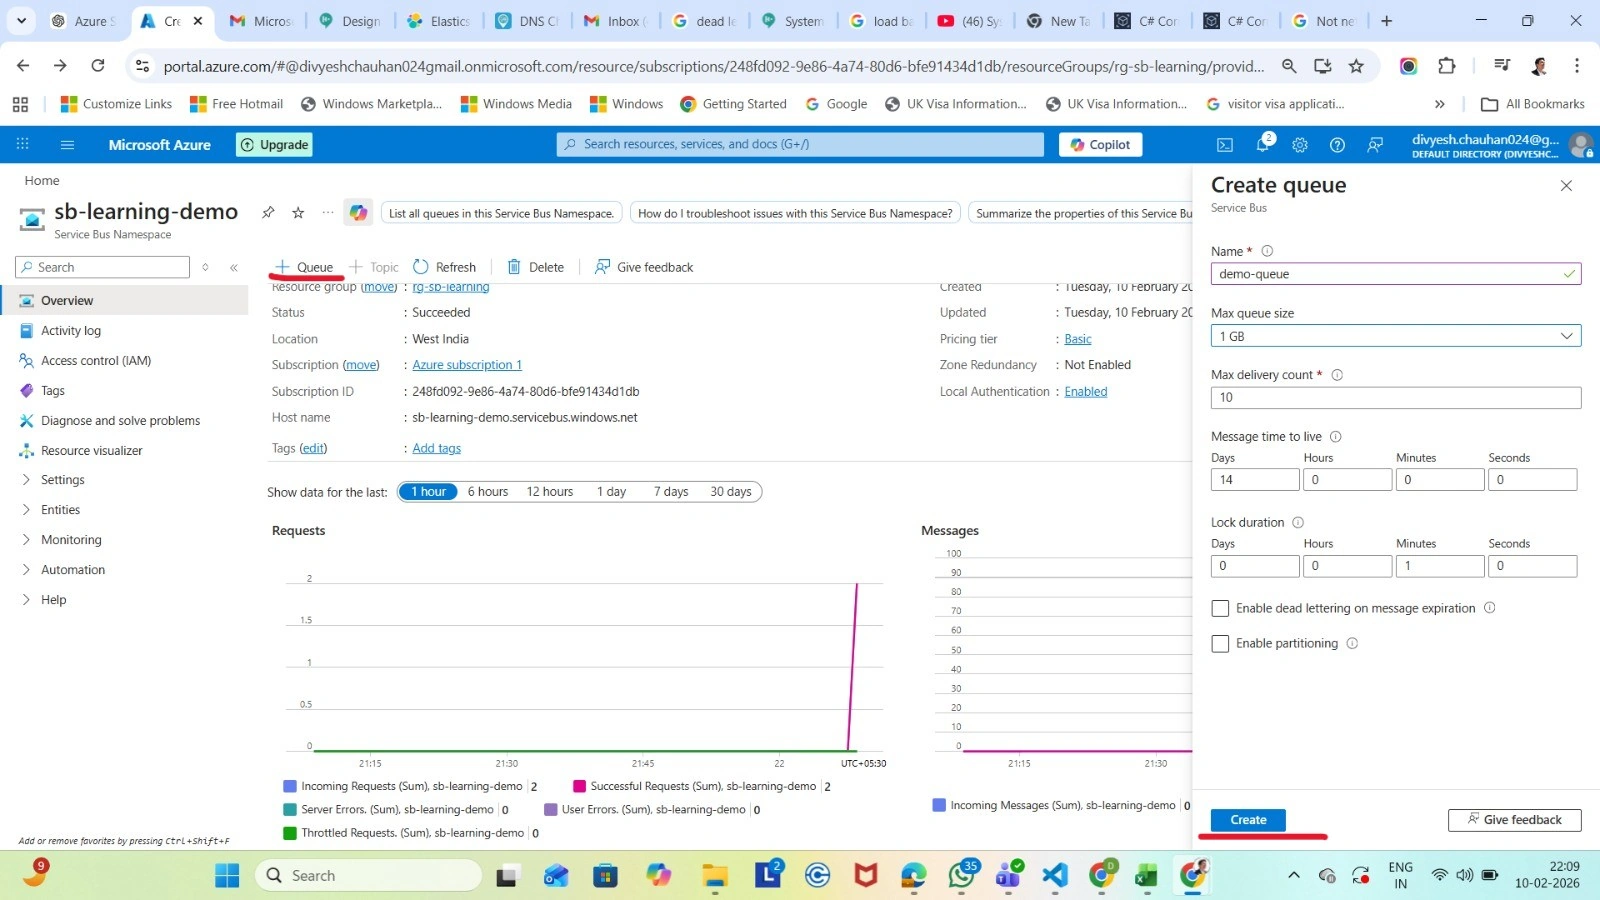The width and height of the screenshot is (1600, 900).
Task: Toggle Incoming Requests legend color swatch
Action: (x=290, y=787)
